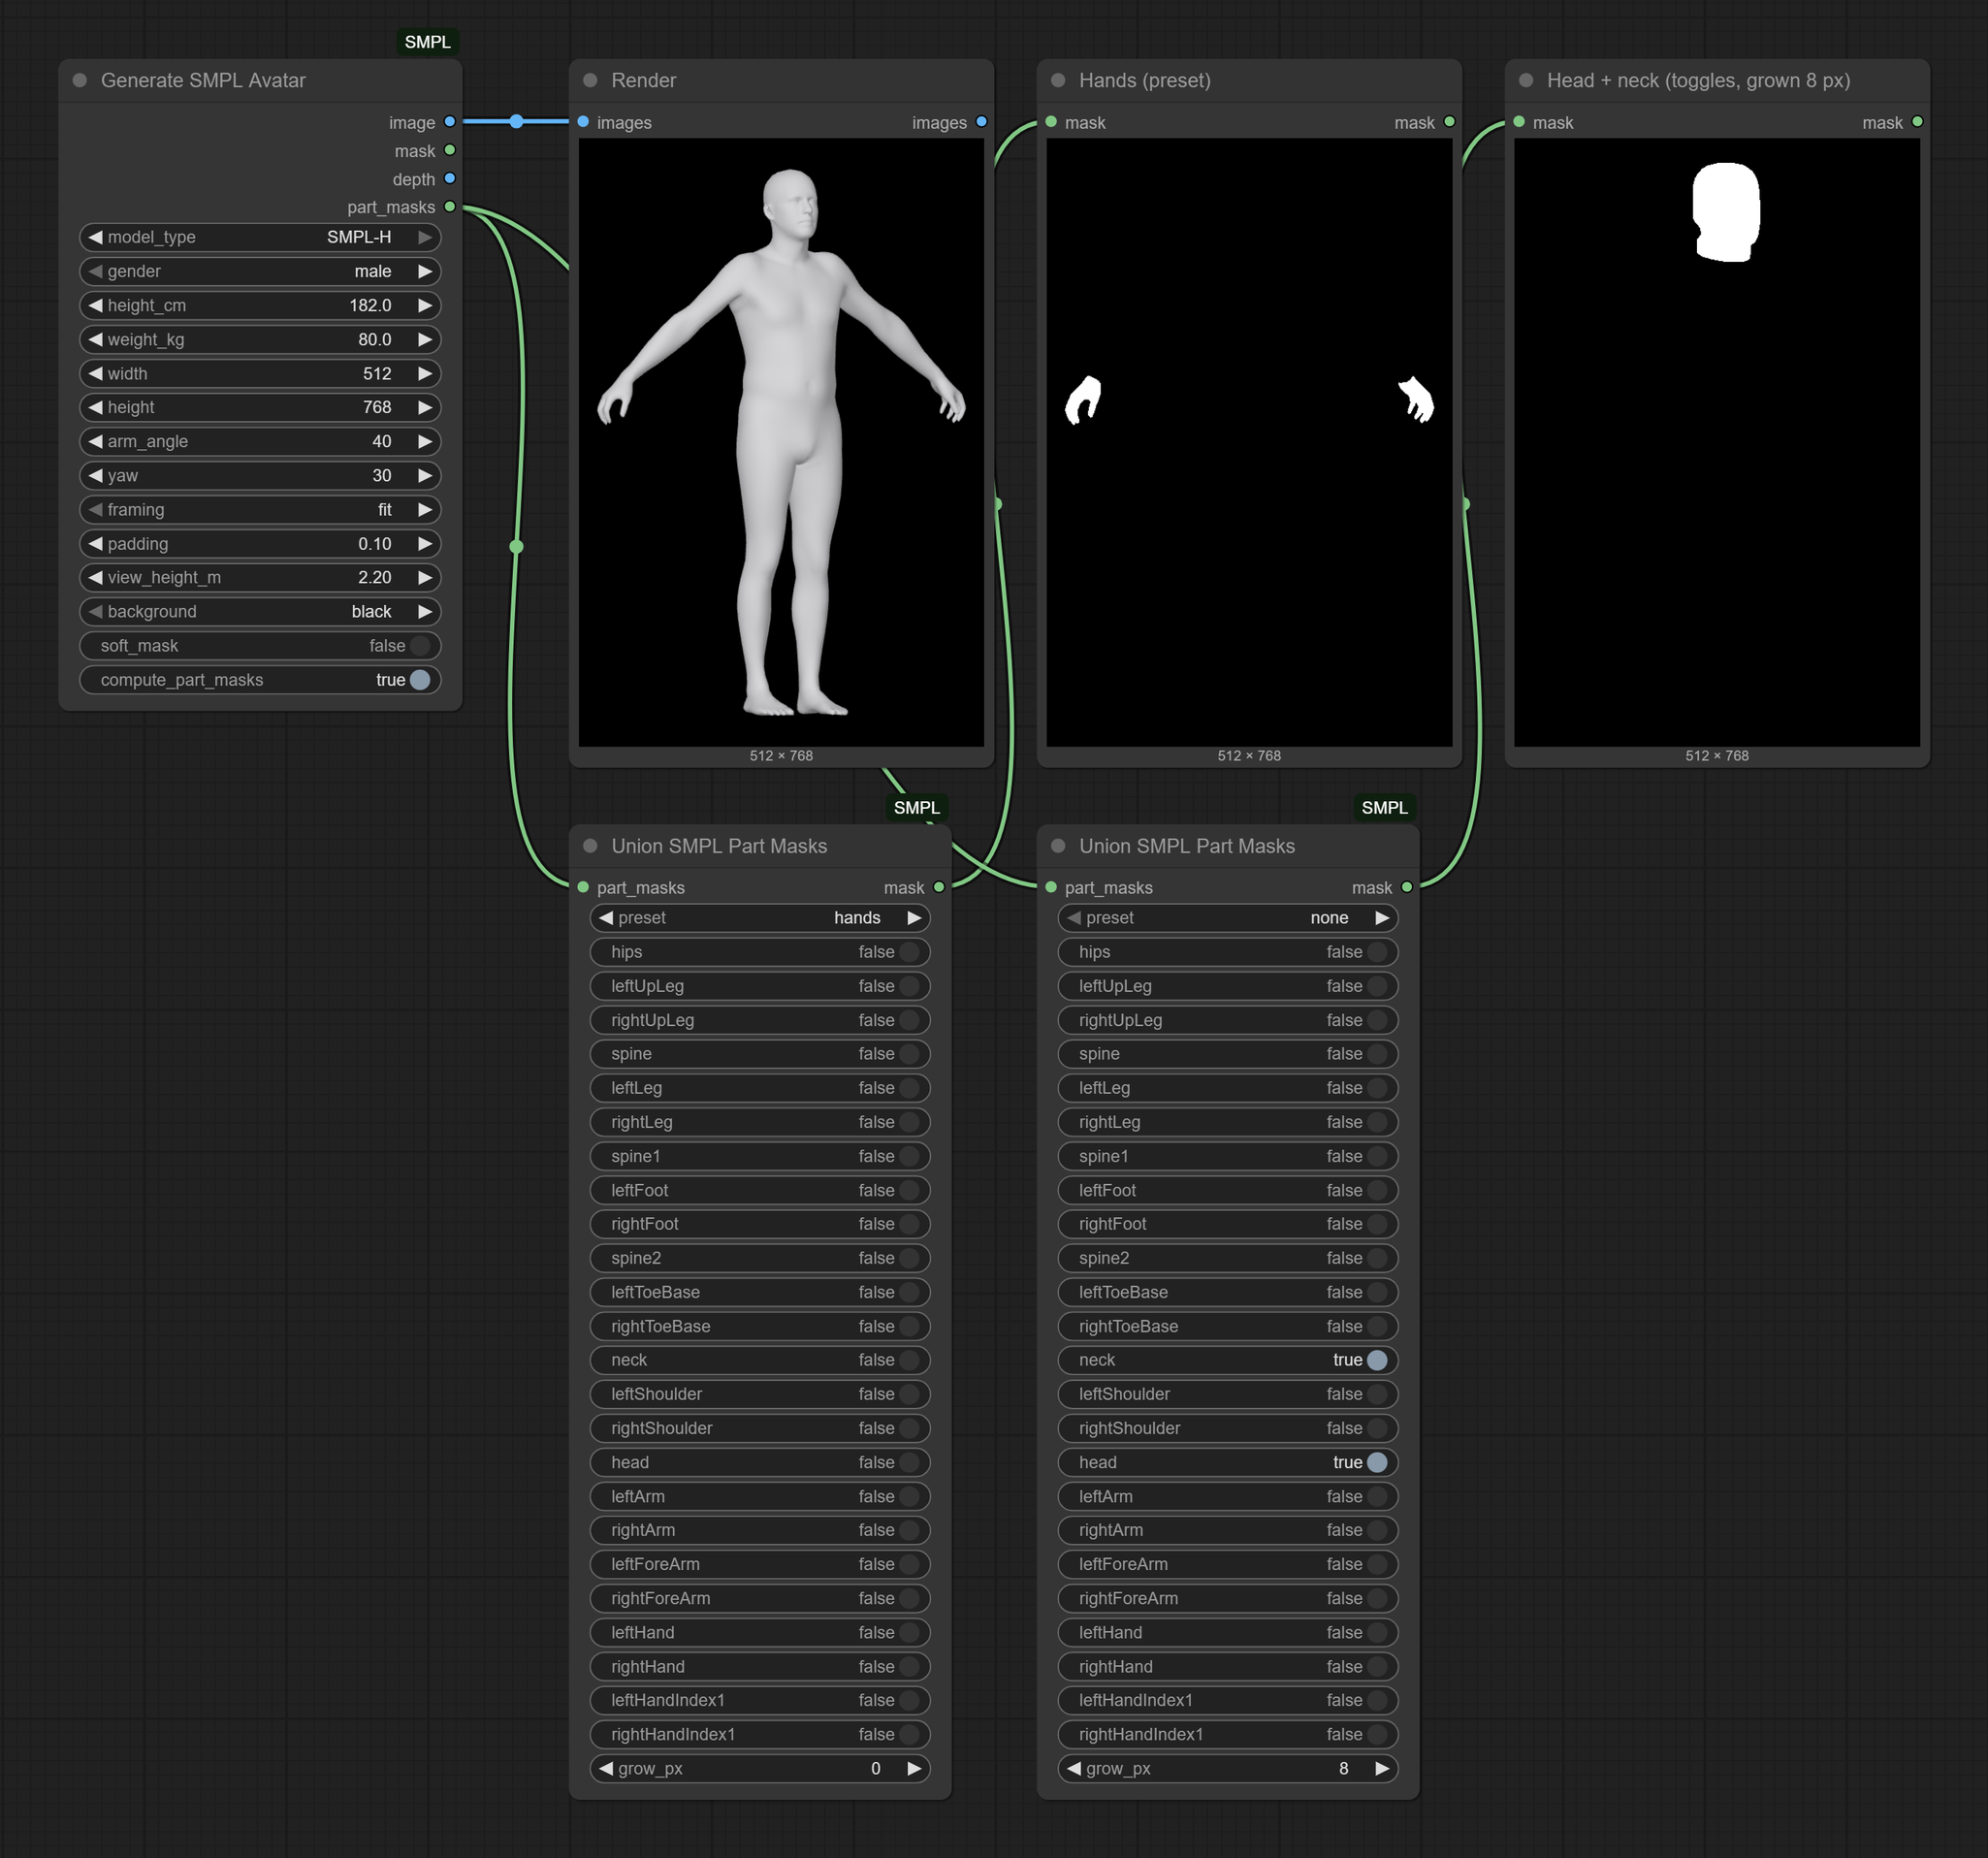Click the image output port on Generate SMPL Avatar
Image resolution: width=1988 pixels, height=1858 pixels.
coord(450,122)
